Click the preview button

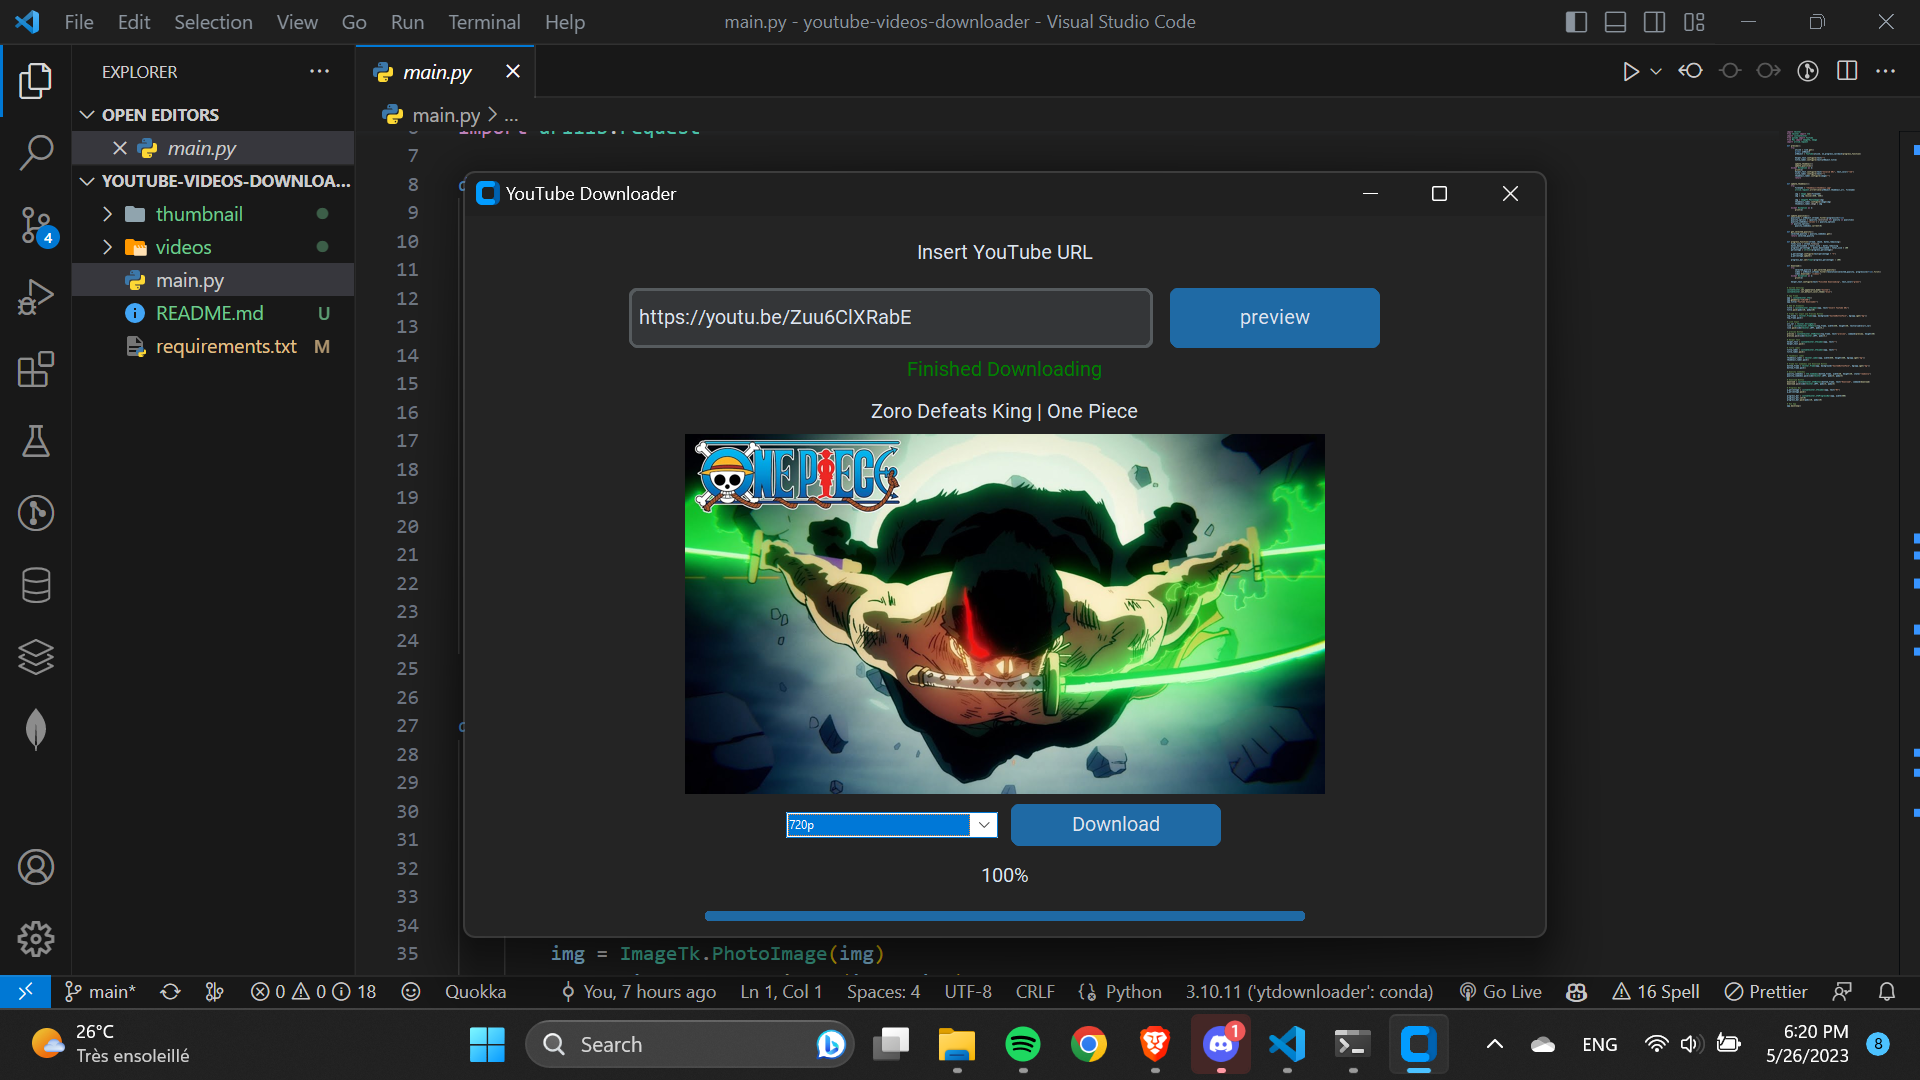(x=1274, y=317)
